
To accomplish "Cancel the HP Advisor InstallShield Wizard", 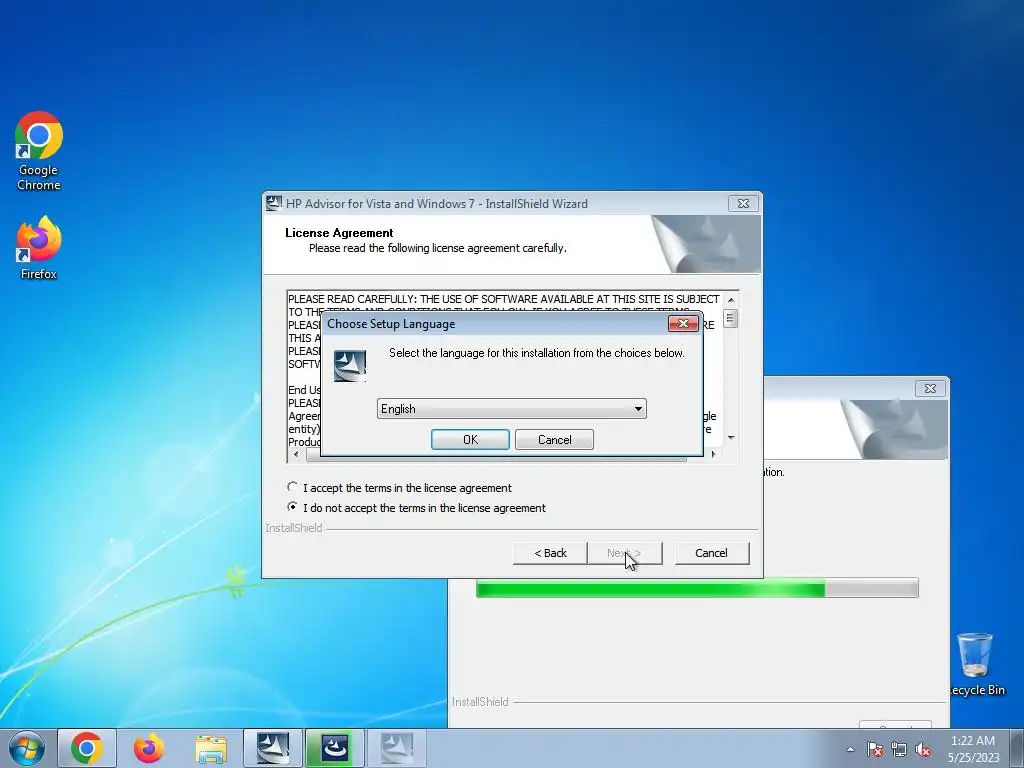I will 711,553.
